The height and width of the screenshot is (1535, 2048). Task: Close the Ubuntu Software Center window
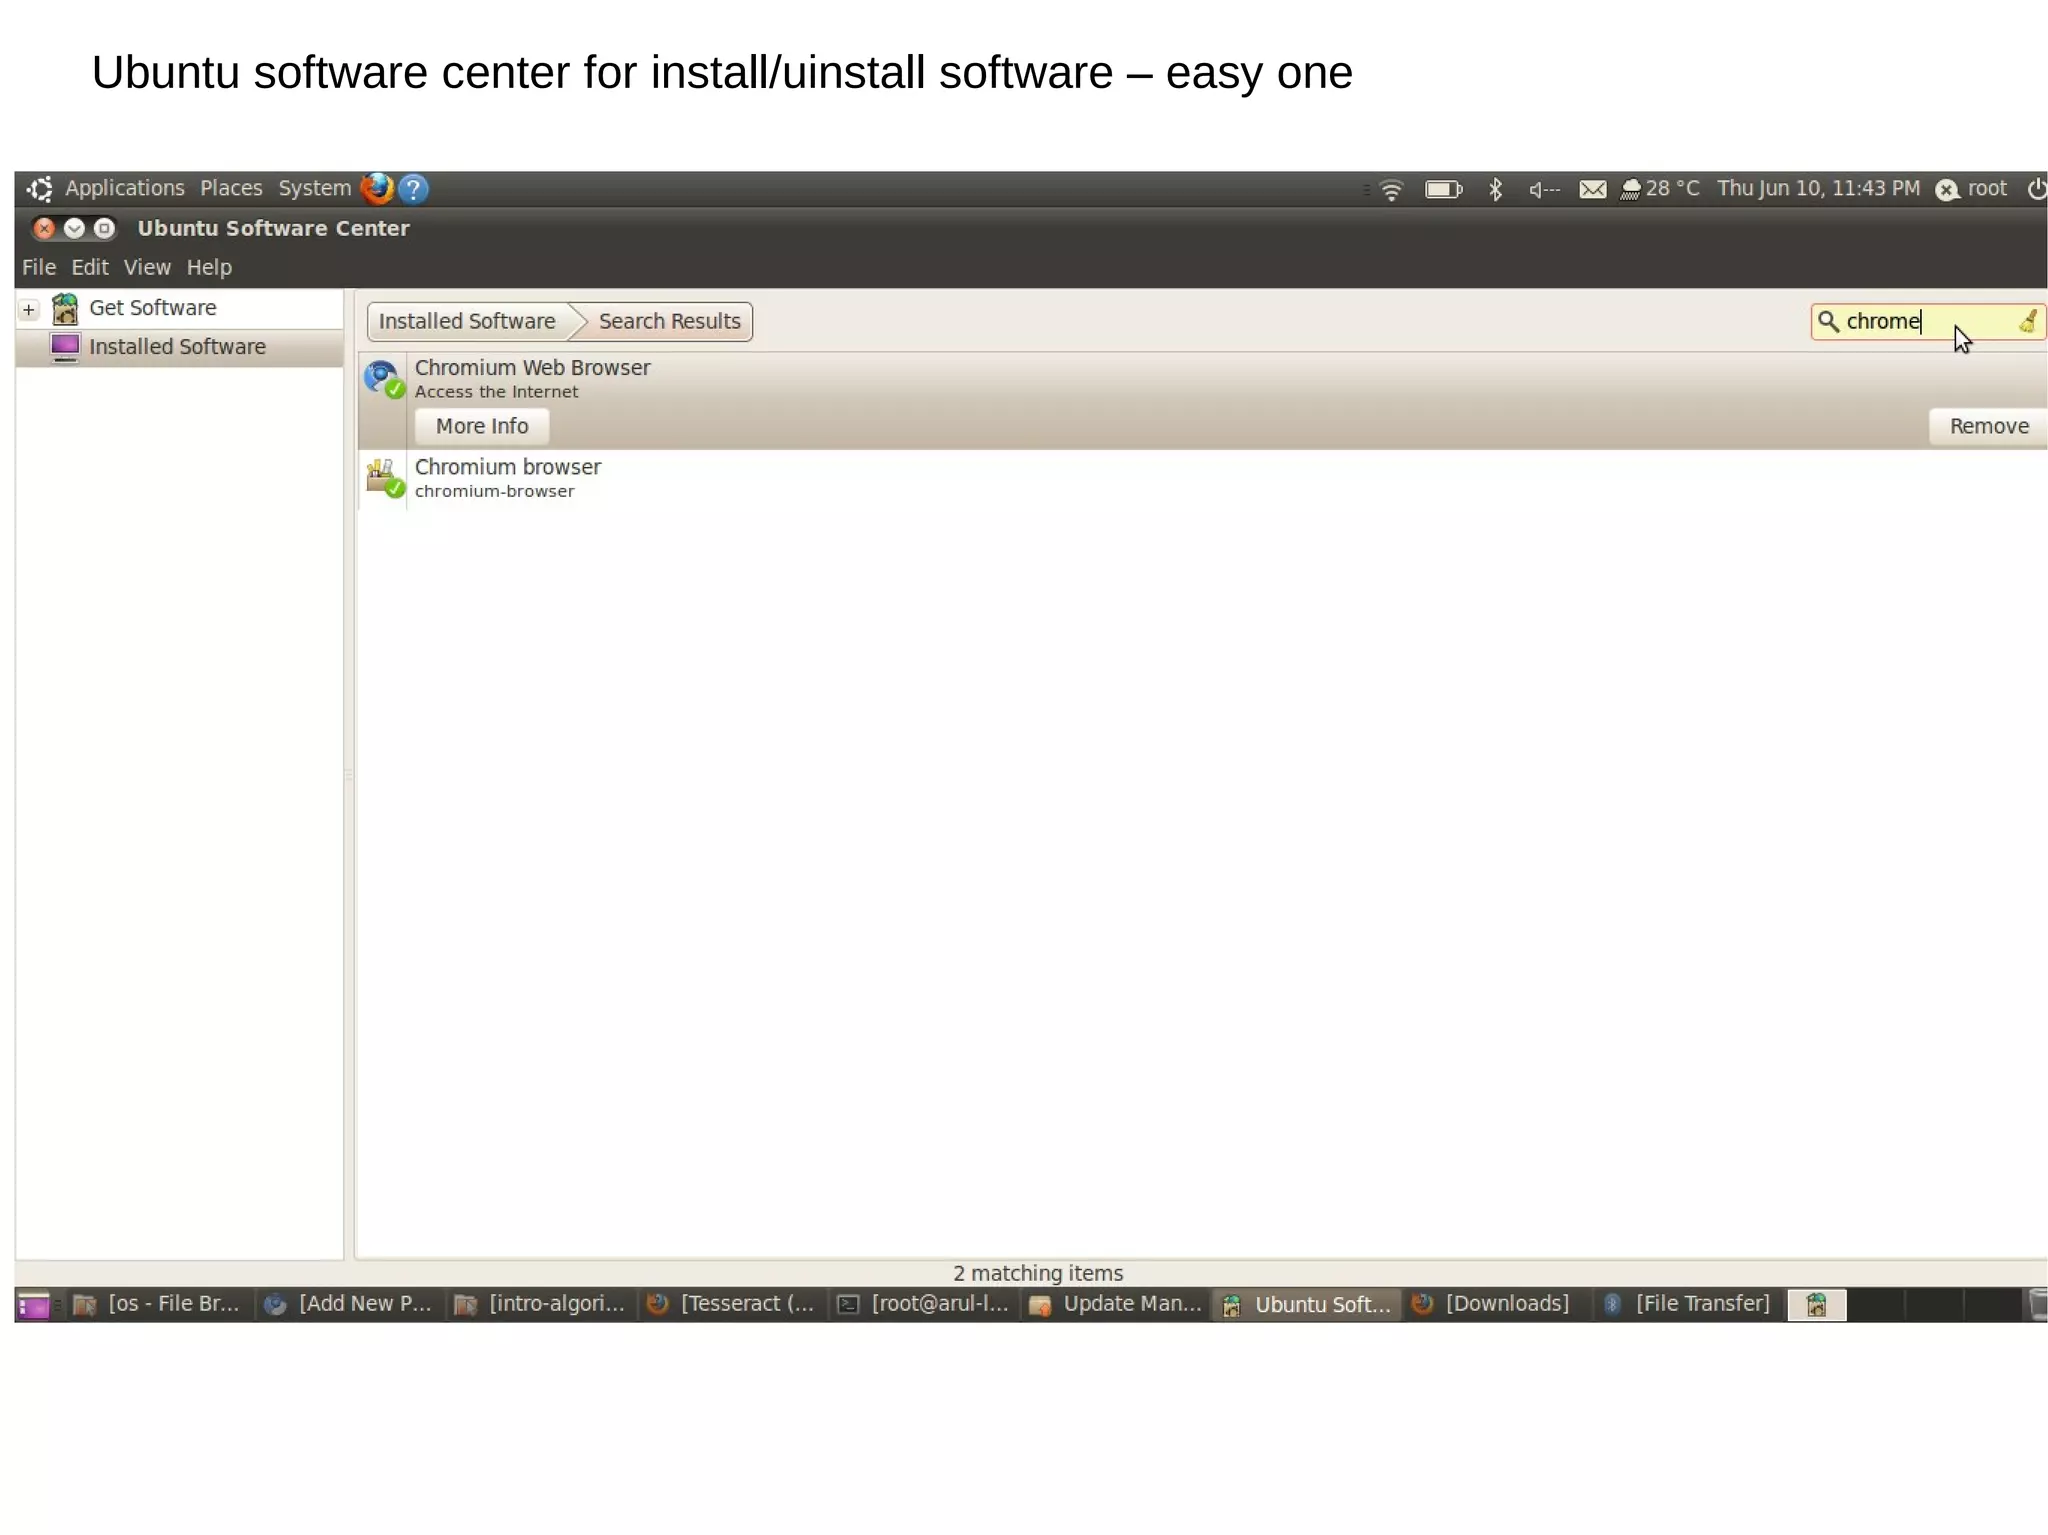pos(44,228)
